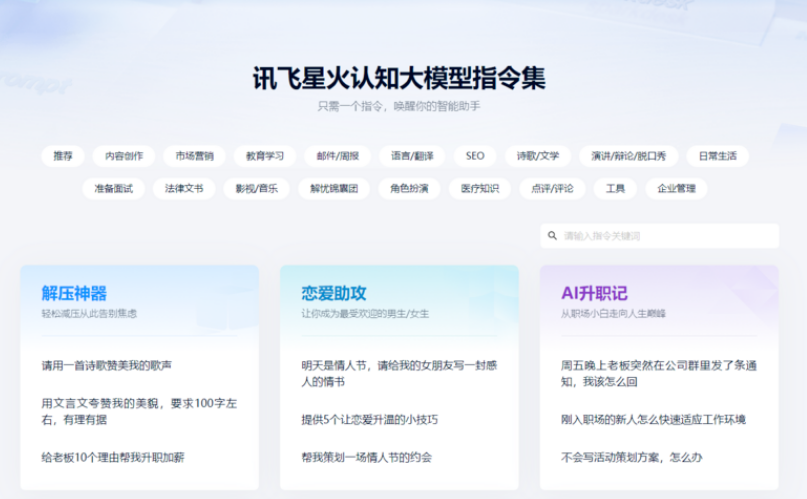Open the 恋爱助攻 card heading
Image resolution: width=807 pixels, height=499 pixels.
pos(334,293)
